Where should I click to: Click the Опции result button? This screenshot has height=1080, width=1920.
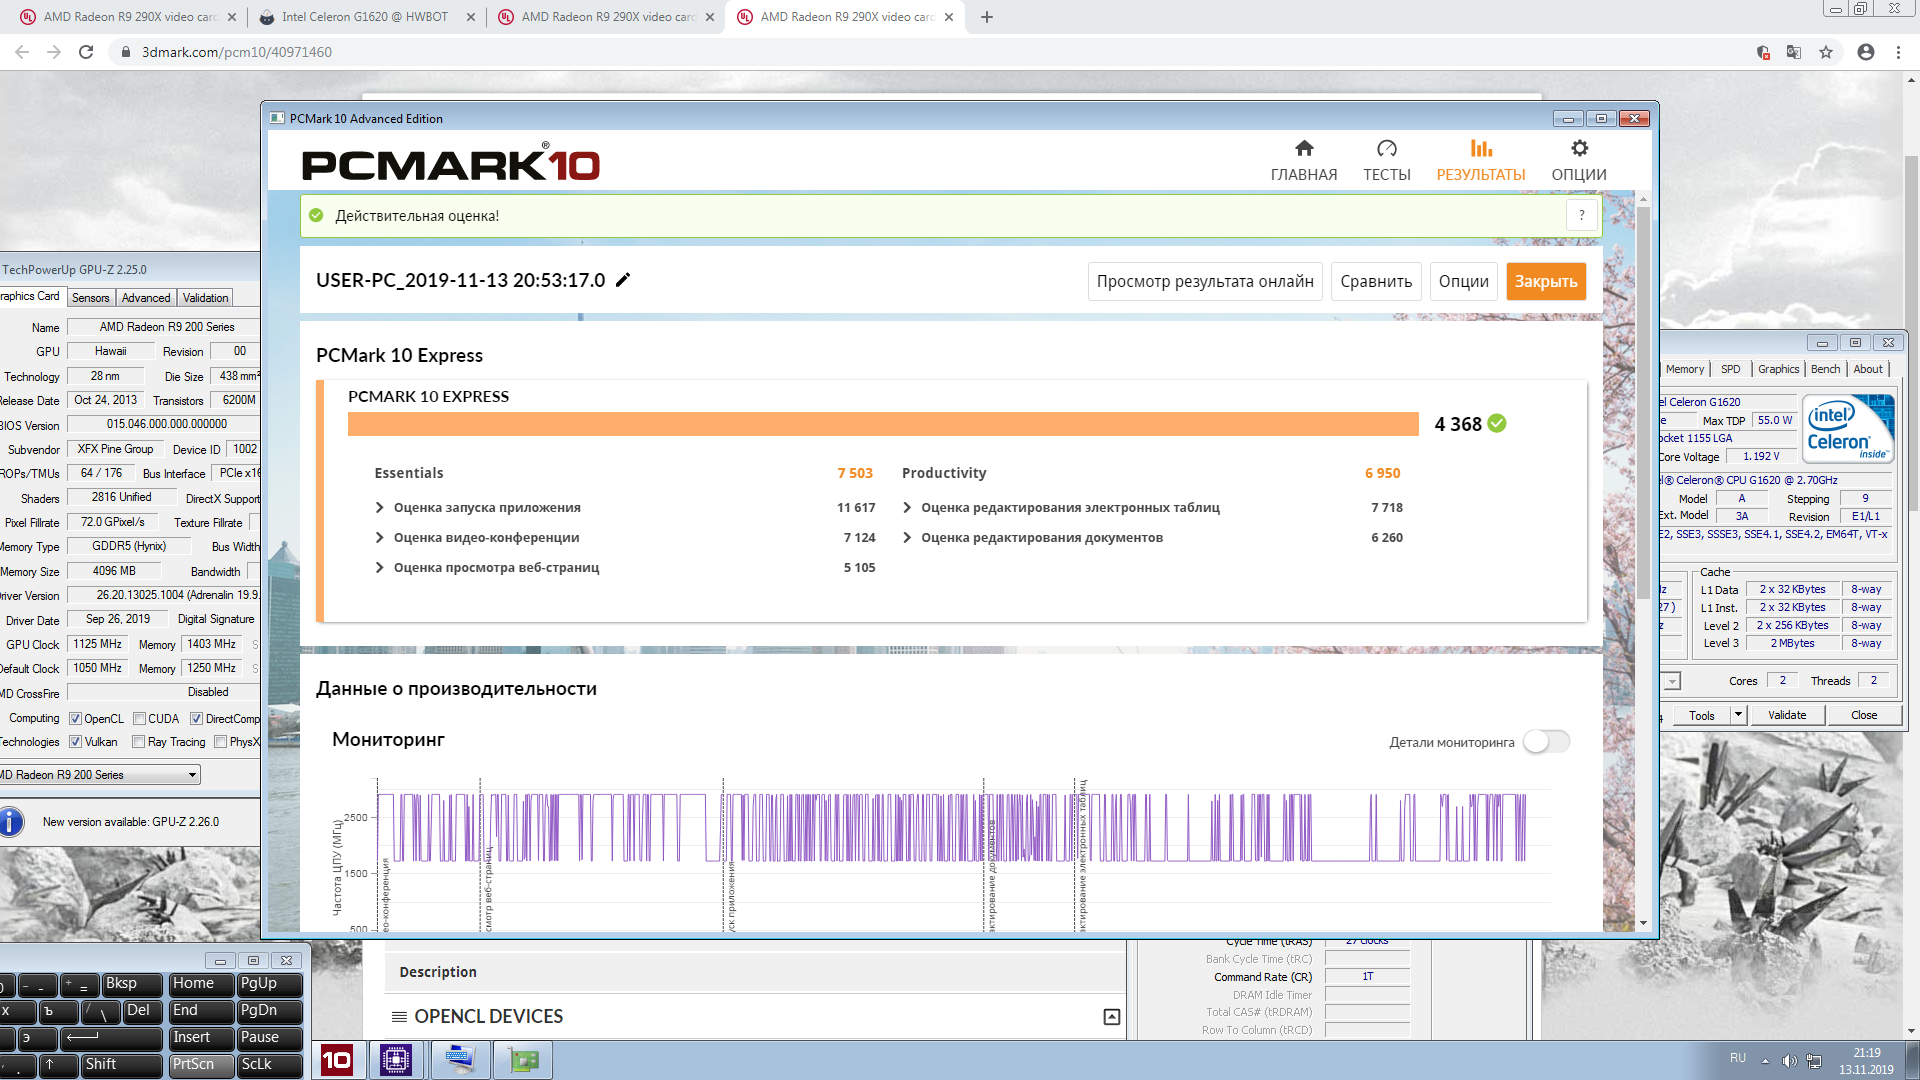point(1463,281)
